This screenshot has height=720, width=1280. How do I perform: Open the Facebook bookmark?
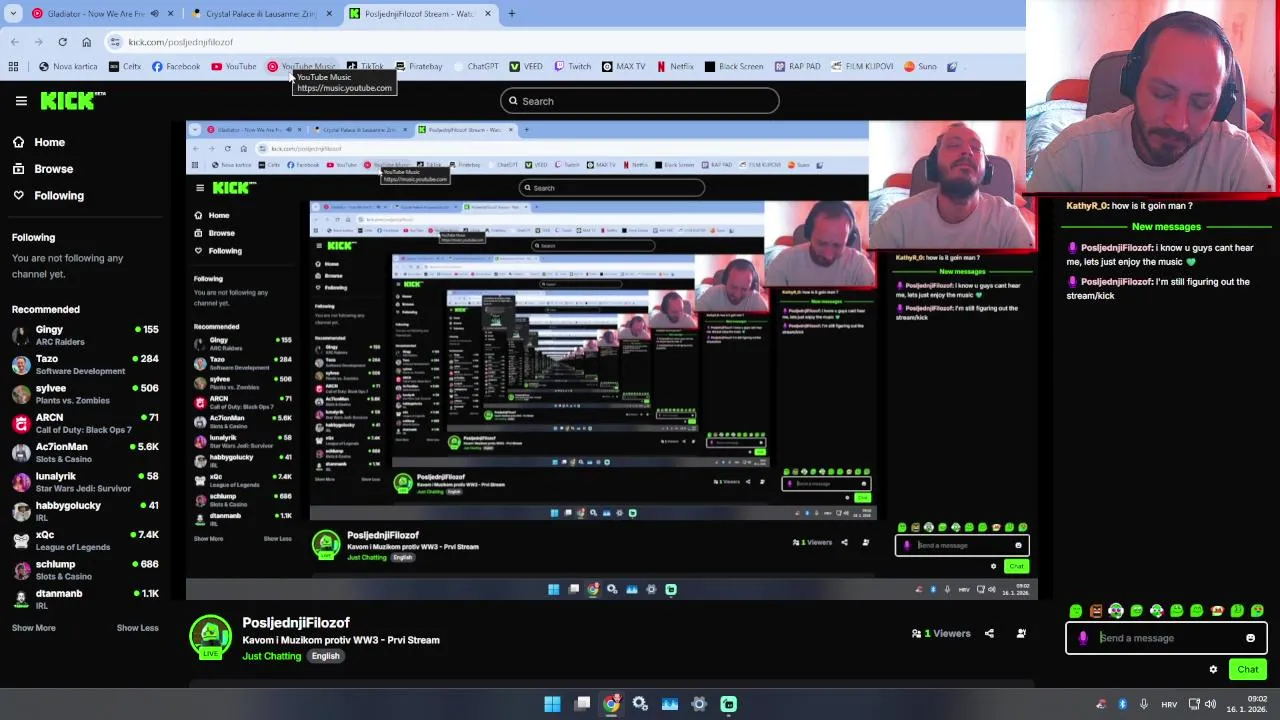click(x=176, y=67)
